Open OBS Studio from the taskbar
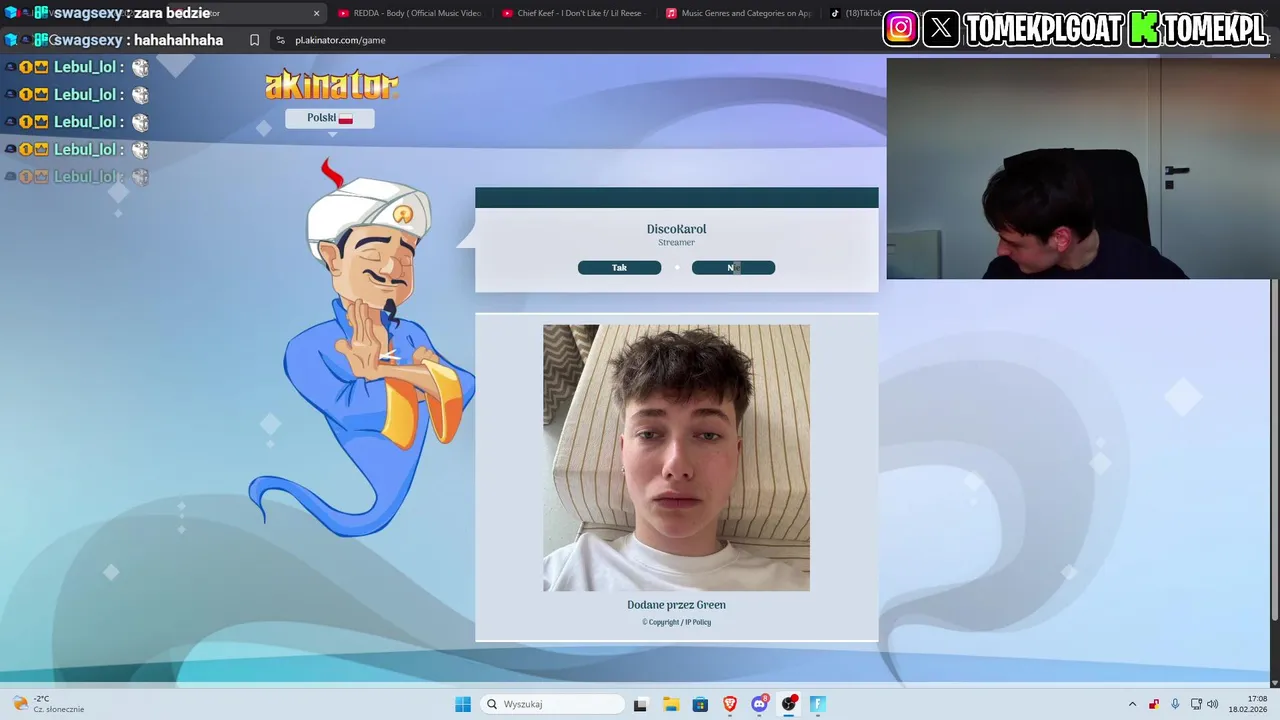This screenshot has width=1280, height=720. point(789,704)
